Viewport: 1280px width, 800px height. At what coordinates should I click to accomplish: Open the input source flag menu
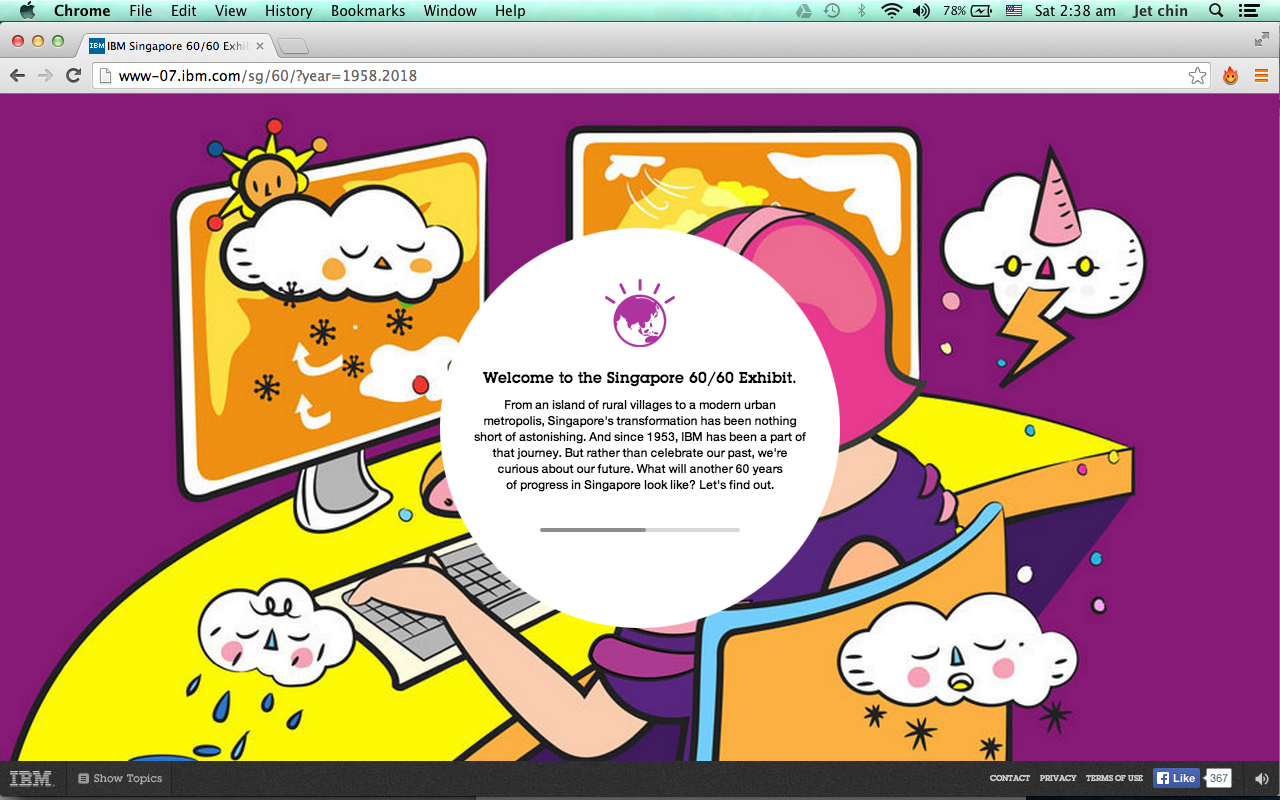pyautogui.click(x=1014, y=11)
